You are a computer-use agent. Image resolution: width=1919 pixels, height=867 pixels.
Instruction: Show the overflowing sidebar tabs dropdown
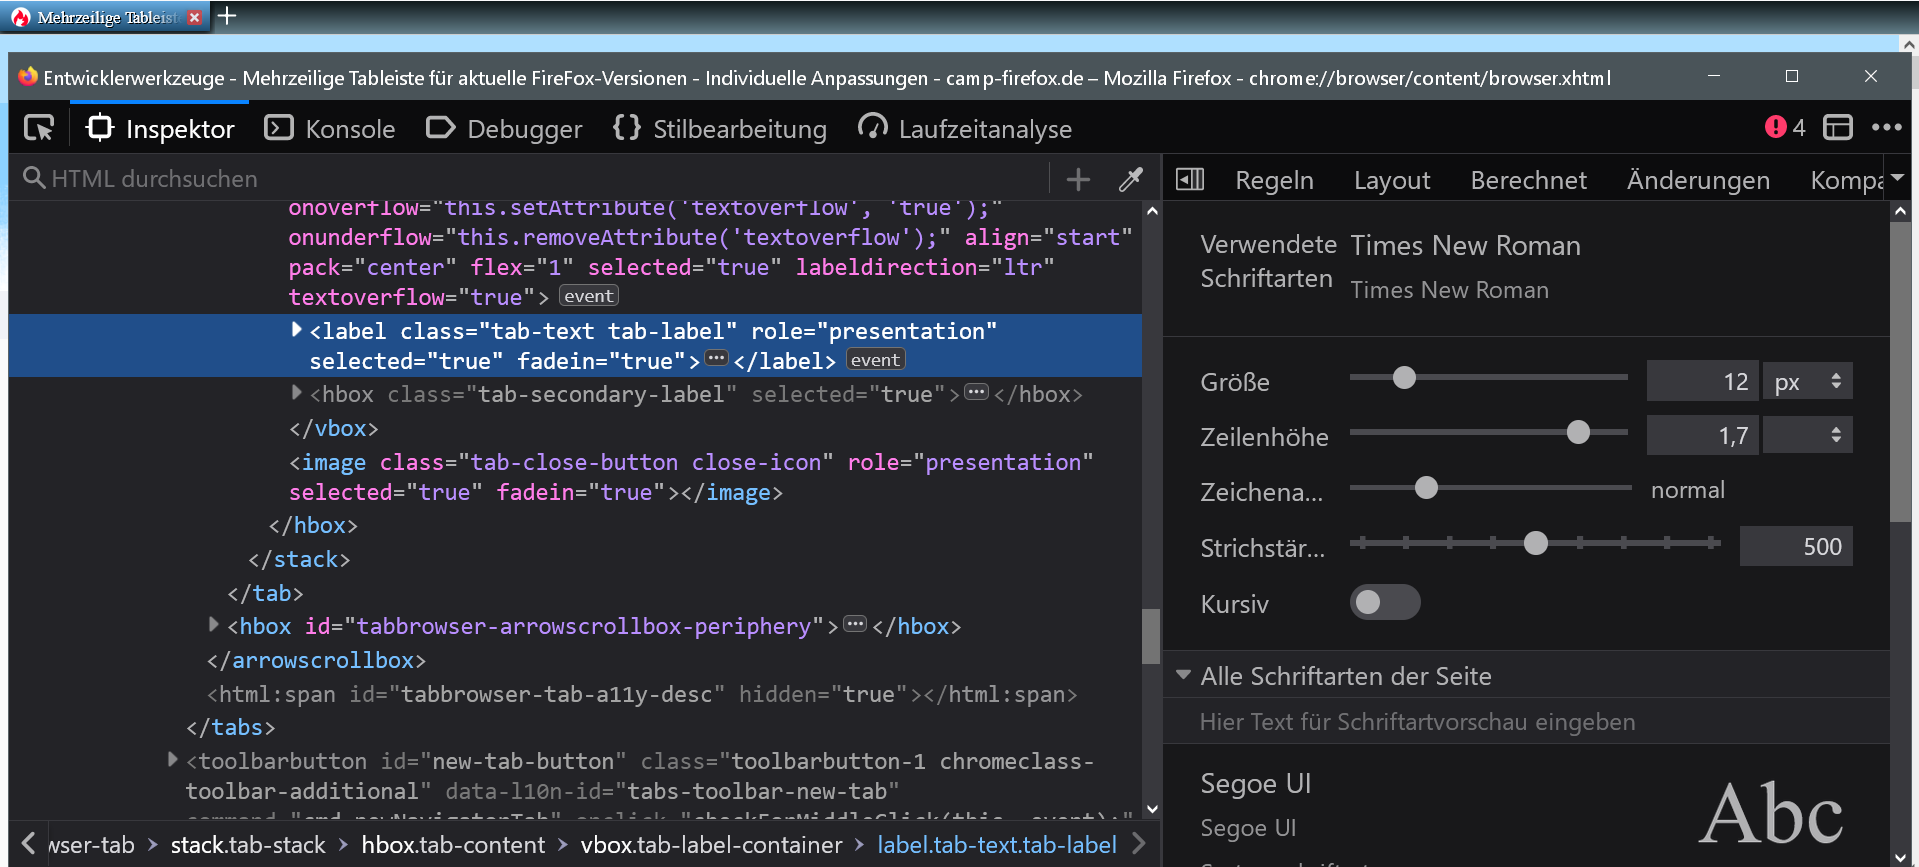(x=1897, y=179)
